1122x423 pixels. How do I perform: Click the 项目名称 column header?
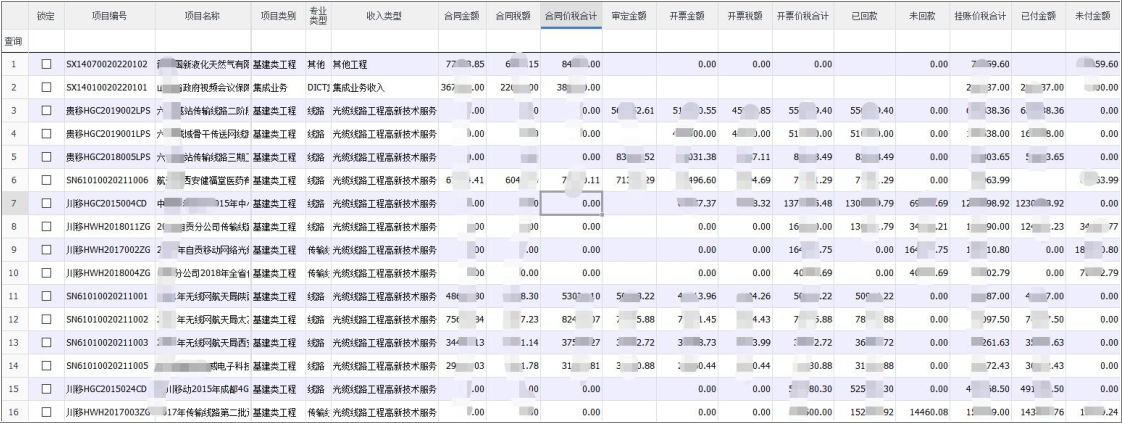tap(203, 16)
